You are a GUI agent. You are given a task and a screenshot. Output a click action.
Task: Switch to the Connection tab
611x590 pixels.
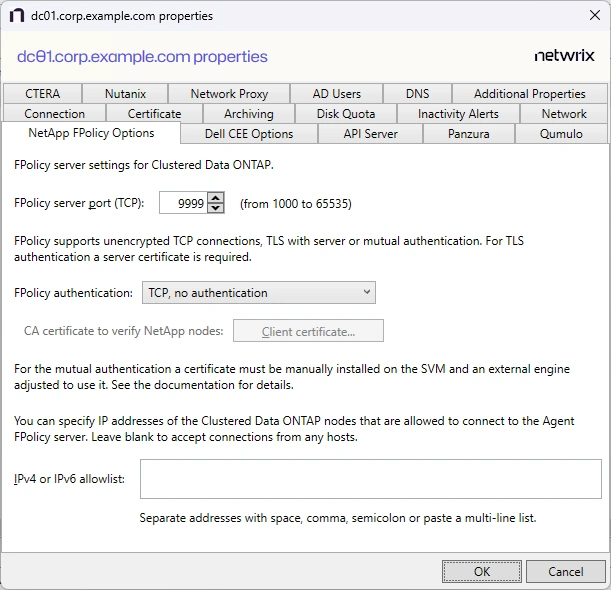(x=54, y=113)
